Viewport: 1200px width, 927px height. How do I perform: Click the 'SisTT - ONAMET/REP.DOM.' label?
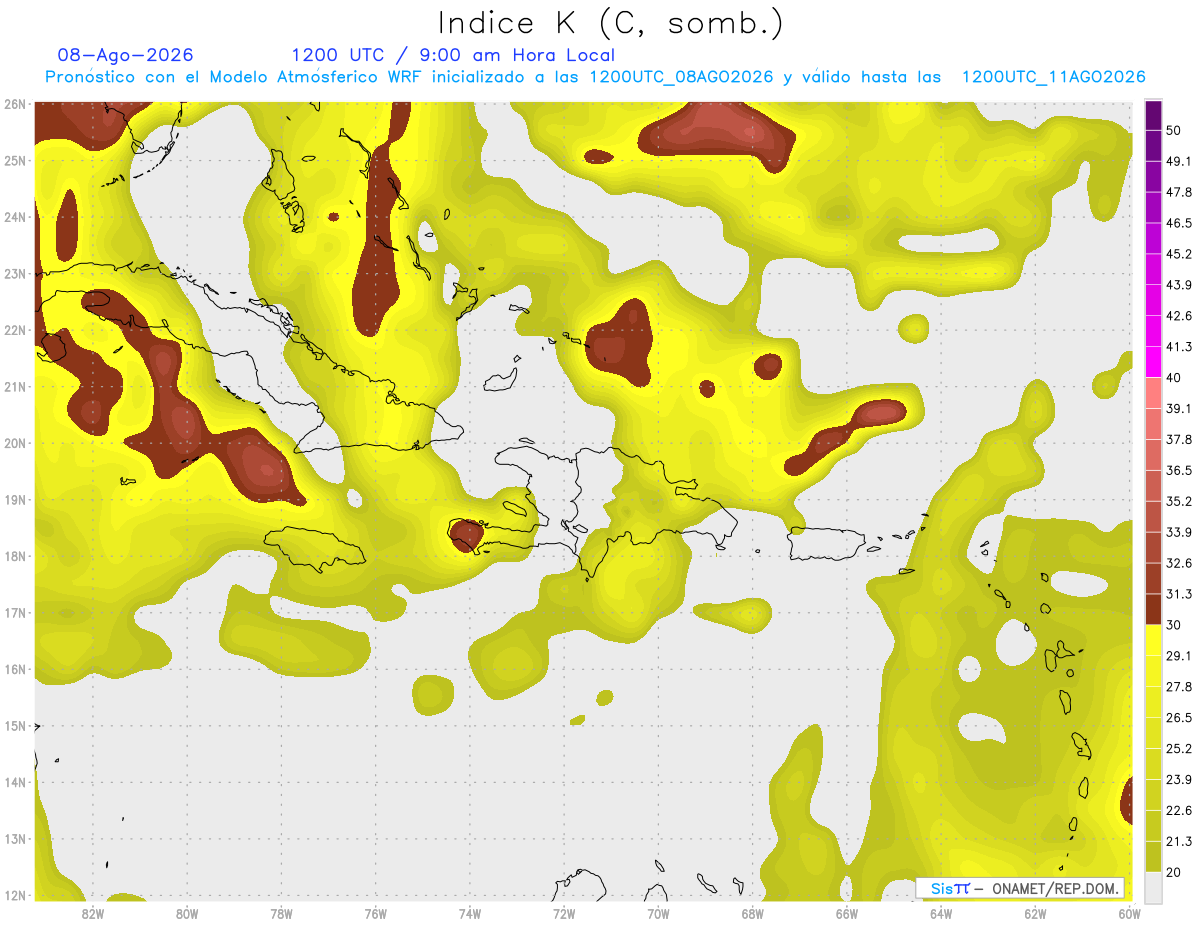click(x=1020, y=888)
